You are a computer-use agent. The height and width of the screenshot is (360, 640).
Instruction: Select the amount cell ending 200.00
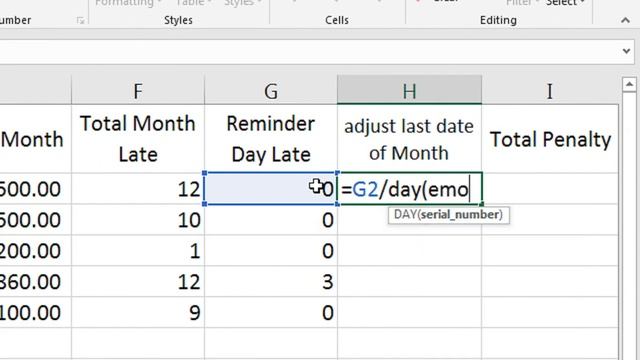[36, 251]
